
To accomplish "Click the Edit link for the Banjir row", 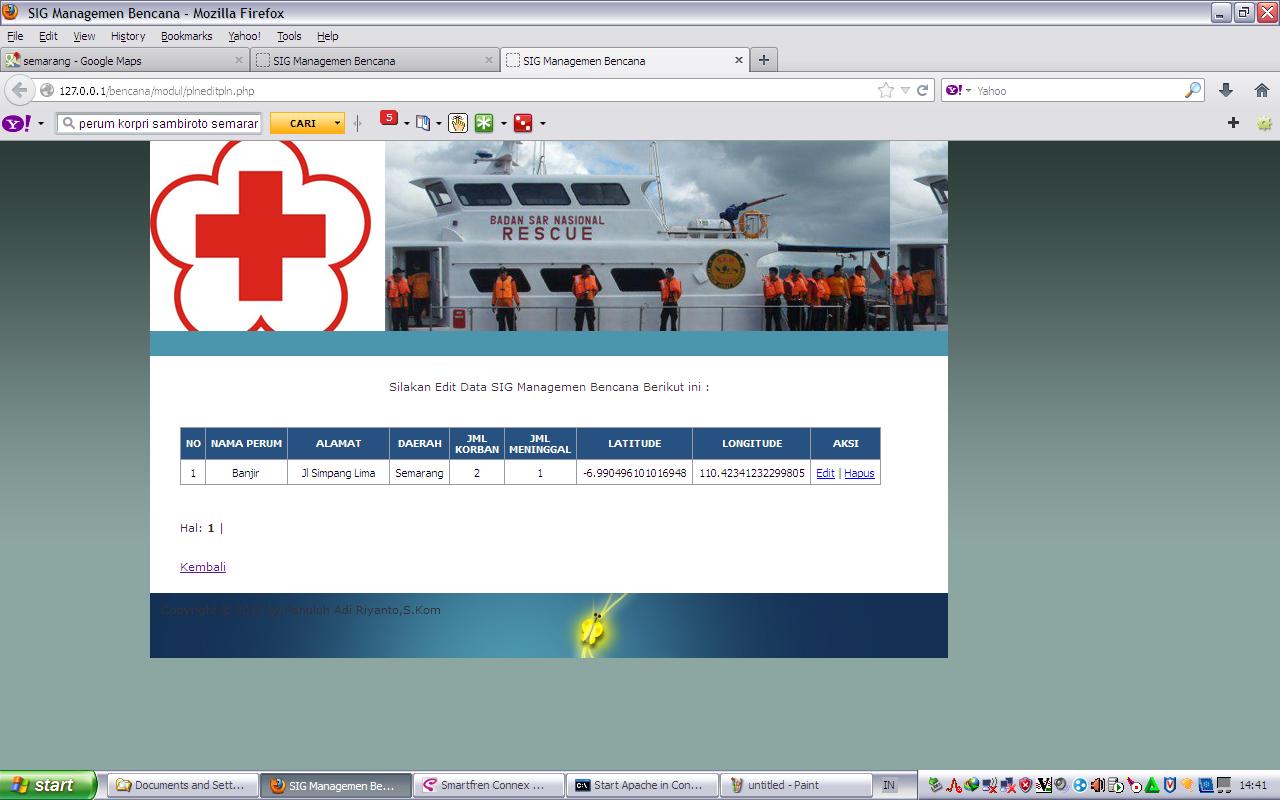I will click(825, 473).
